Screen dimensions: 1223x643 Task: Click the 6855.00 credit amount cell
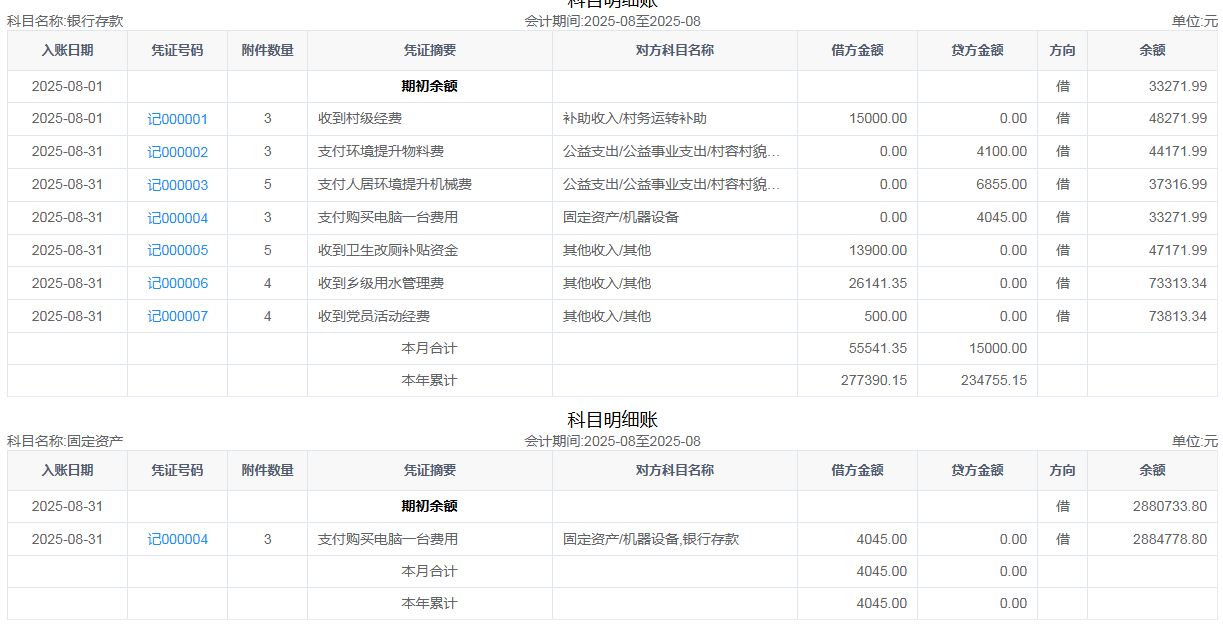[x=1001, y=185]
